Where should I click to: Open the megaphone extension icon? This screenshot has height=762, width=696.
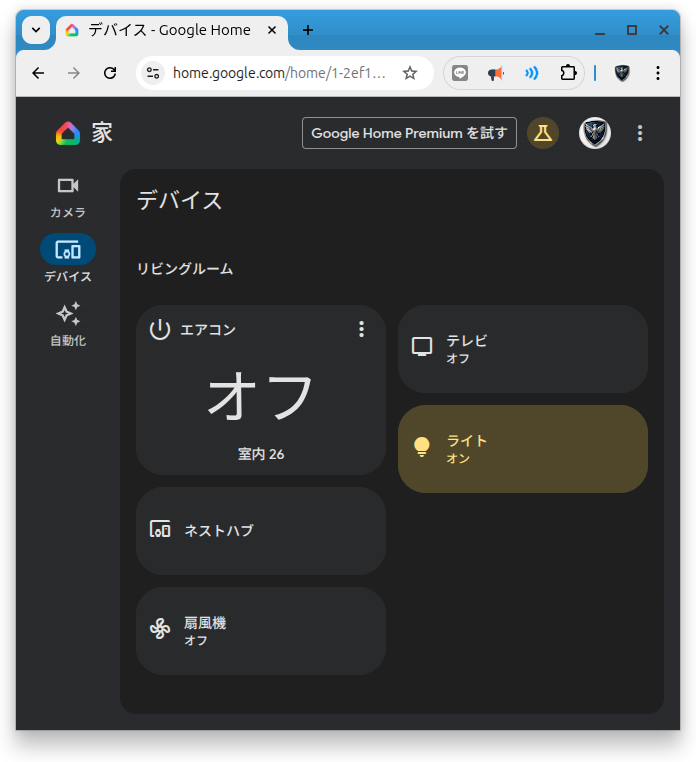pos(495,73)
